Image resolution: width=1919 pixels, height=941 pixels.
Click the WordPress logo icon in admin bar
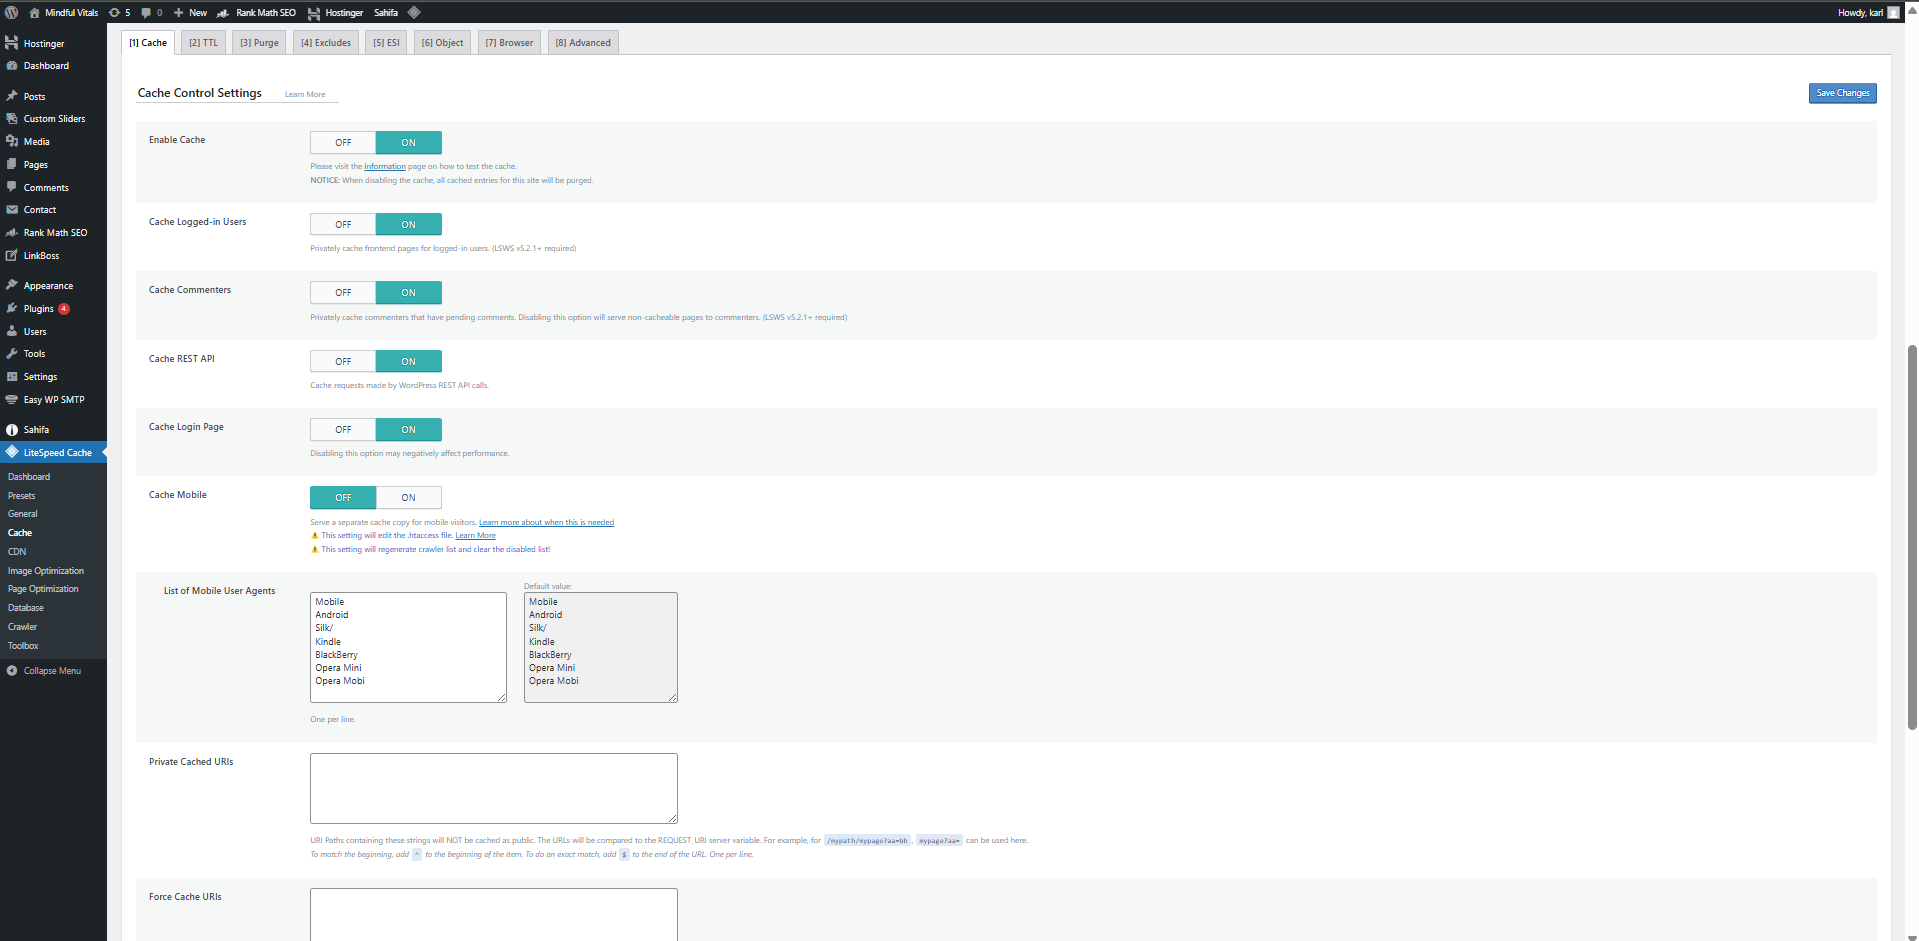(12, 12)
